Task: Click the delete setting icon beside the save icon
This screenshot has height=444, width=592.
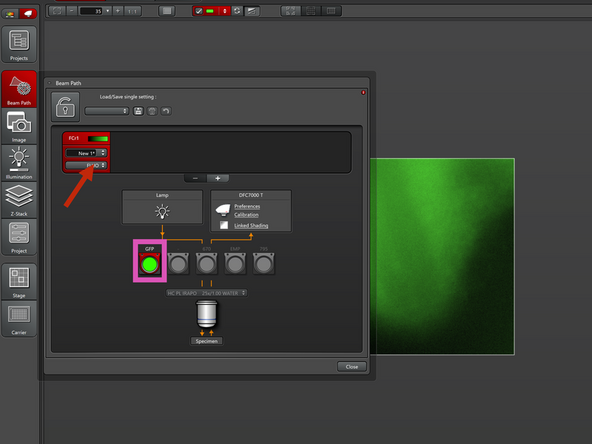Action: click(152, 111)
